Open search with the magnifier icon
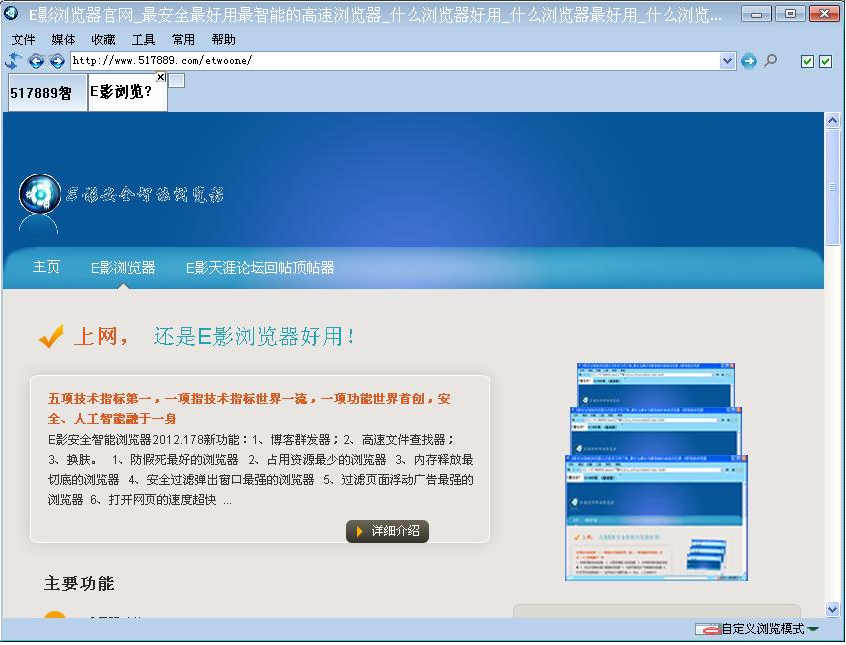The height and width of the screenshot is (645, 846). (770, 60)
